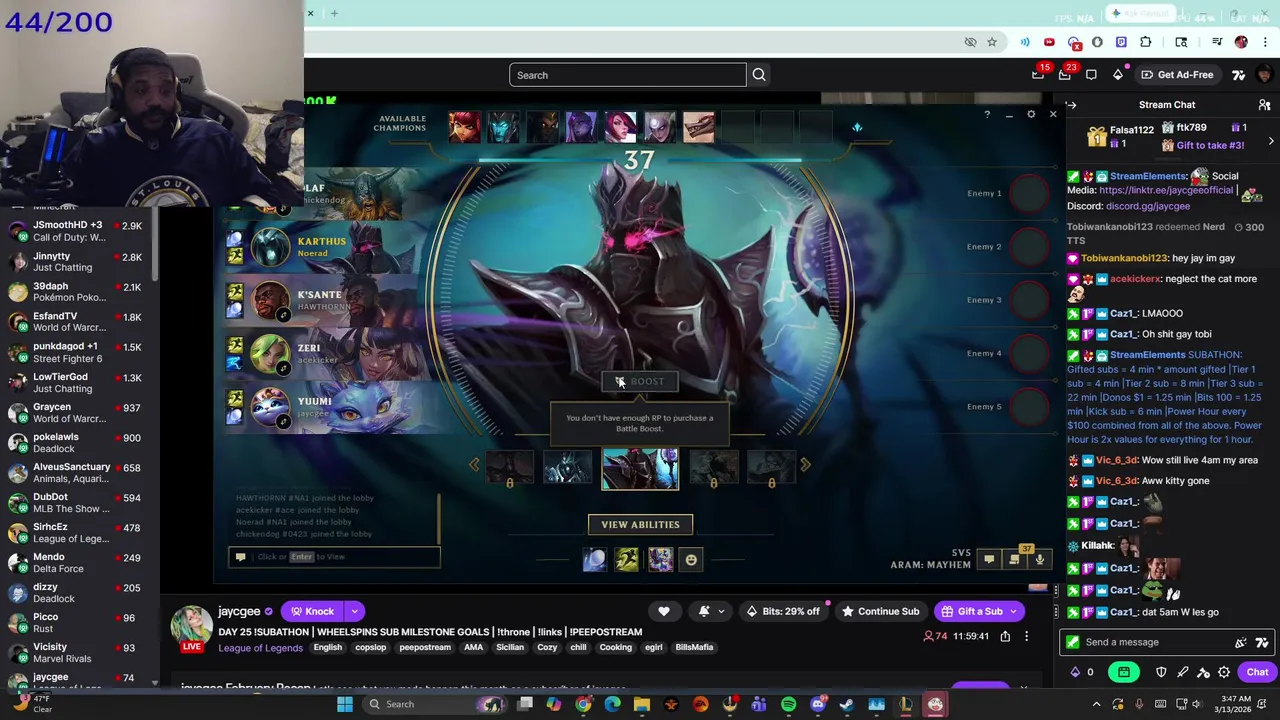Click the AMA stream tag
The image size is (1280, 720).
(x=473, y=648)
